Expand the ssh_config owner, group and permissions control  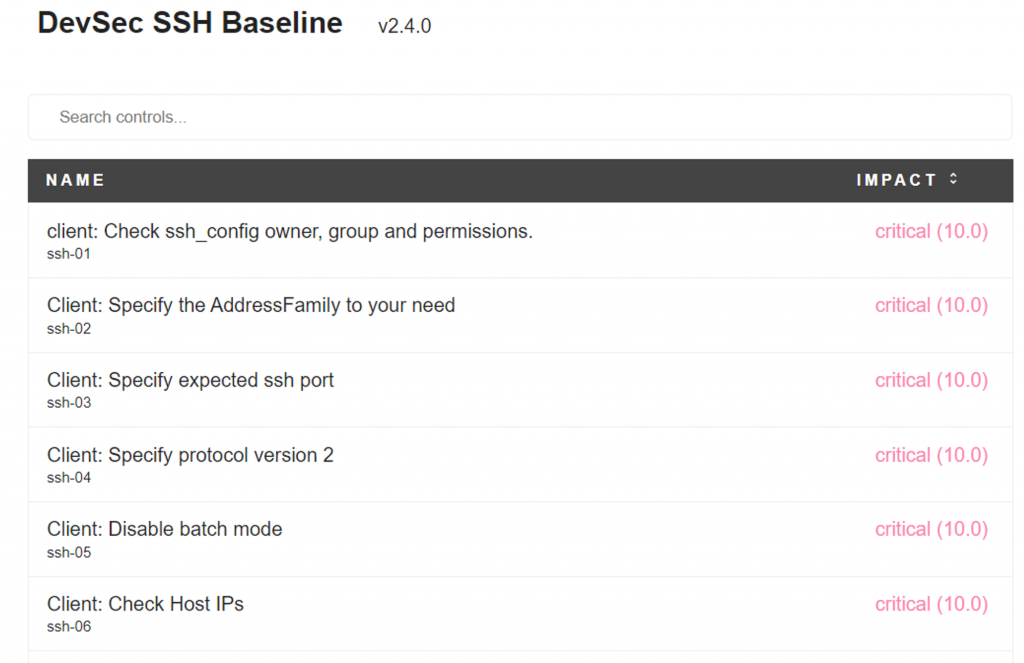(290, 232)
